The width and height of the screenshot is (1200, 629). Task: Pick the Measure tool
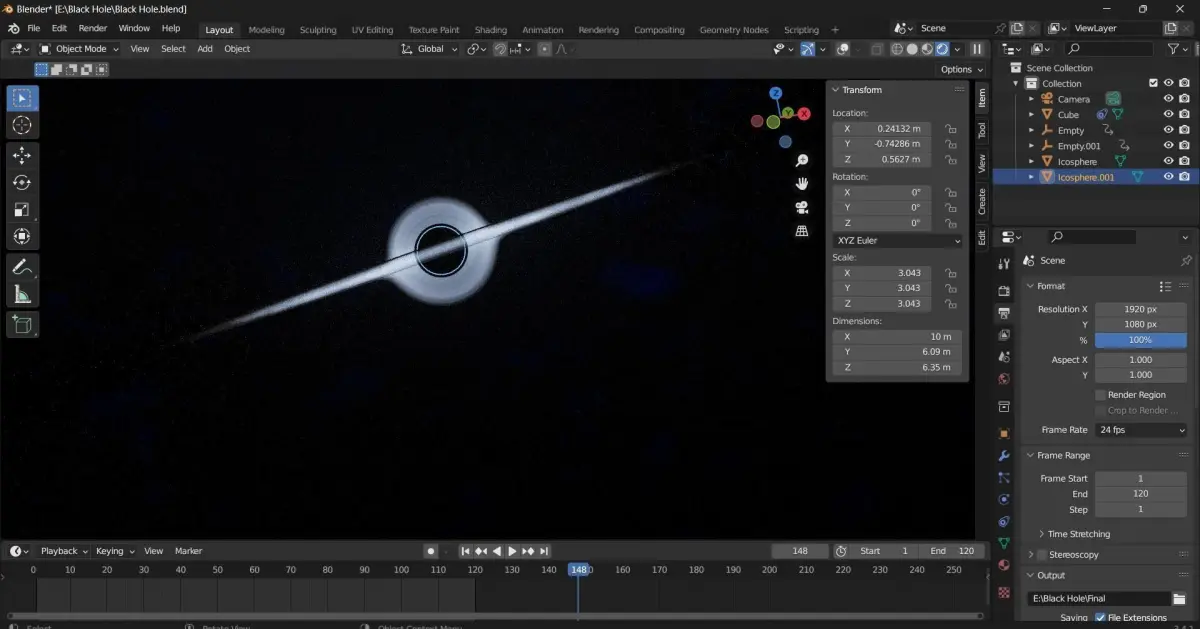point(22,294)
